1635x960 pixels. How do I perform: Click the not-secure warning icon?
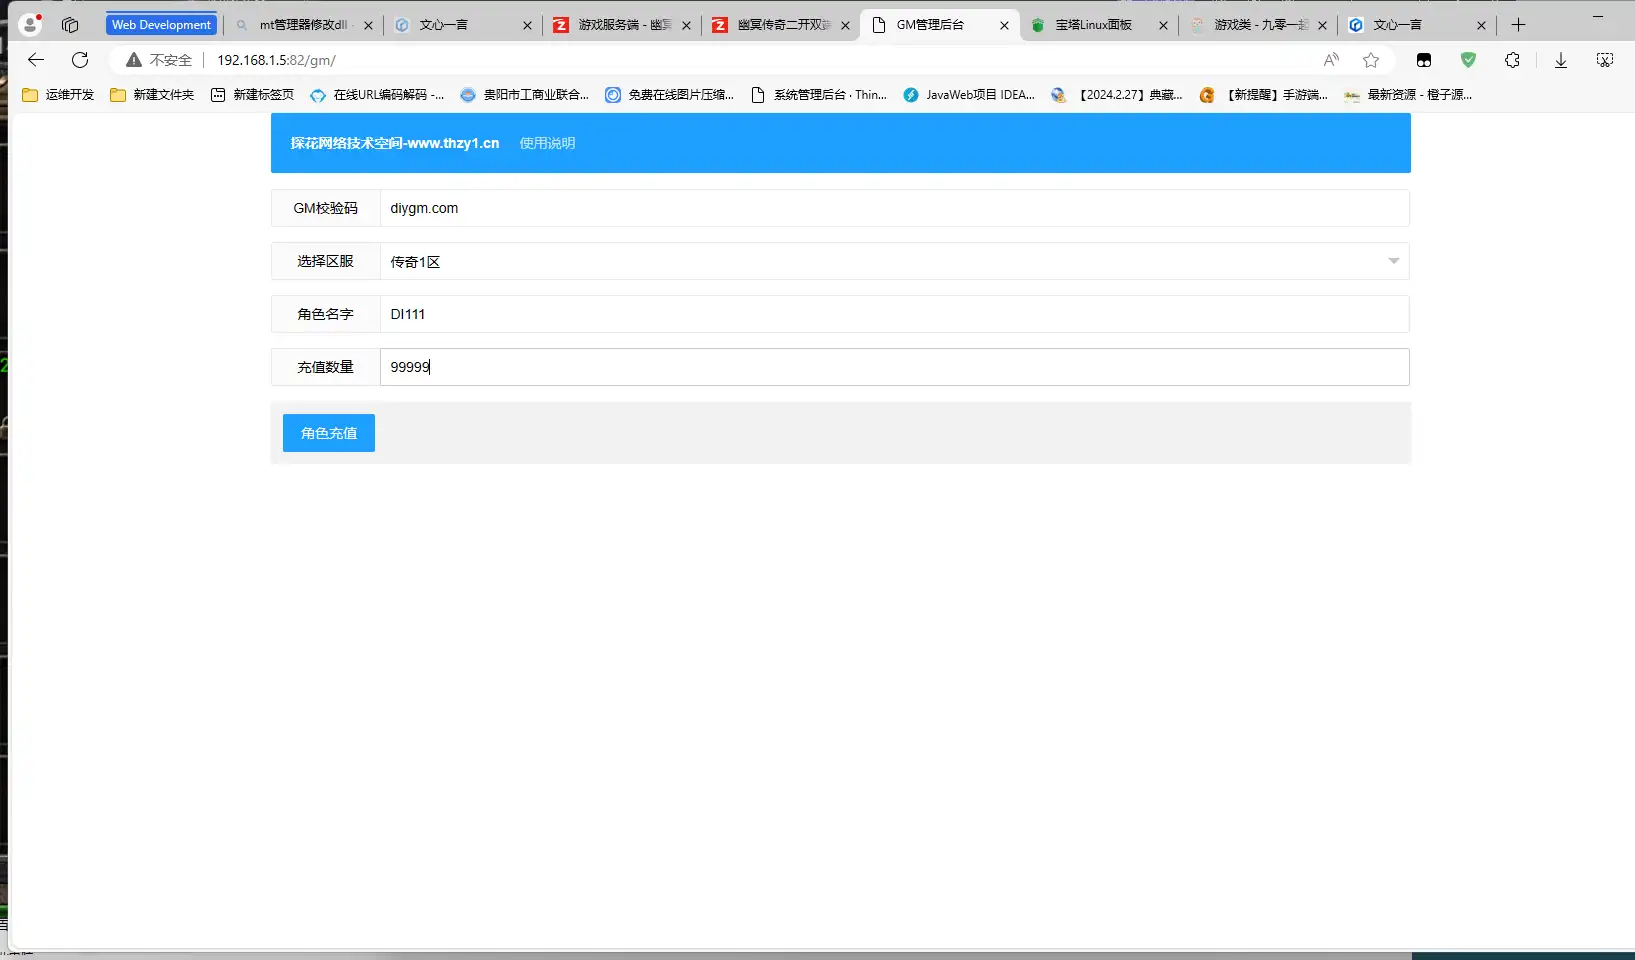click(133, 60)
